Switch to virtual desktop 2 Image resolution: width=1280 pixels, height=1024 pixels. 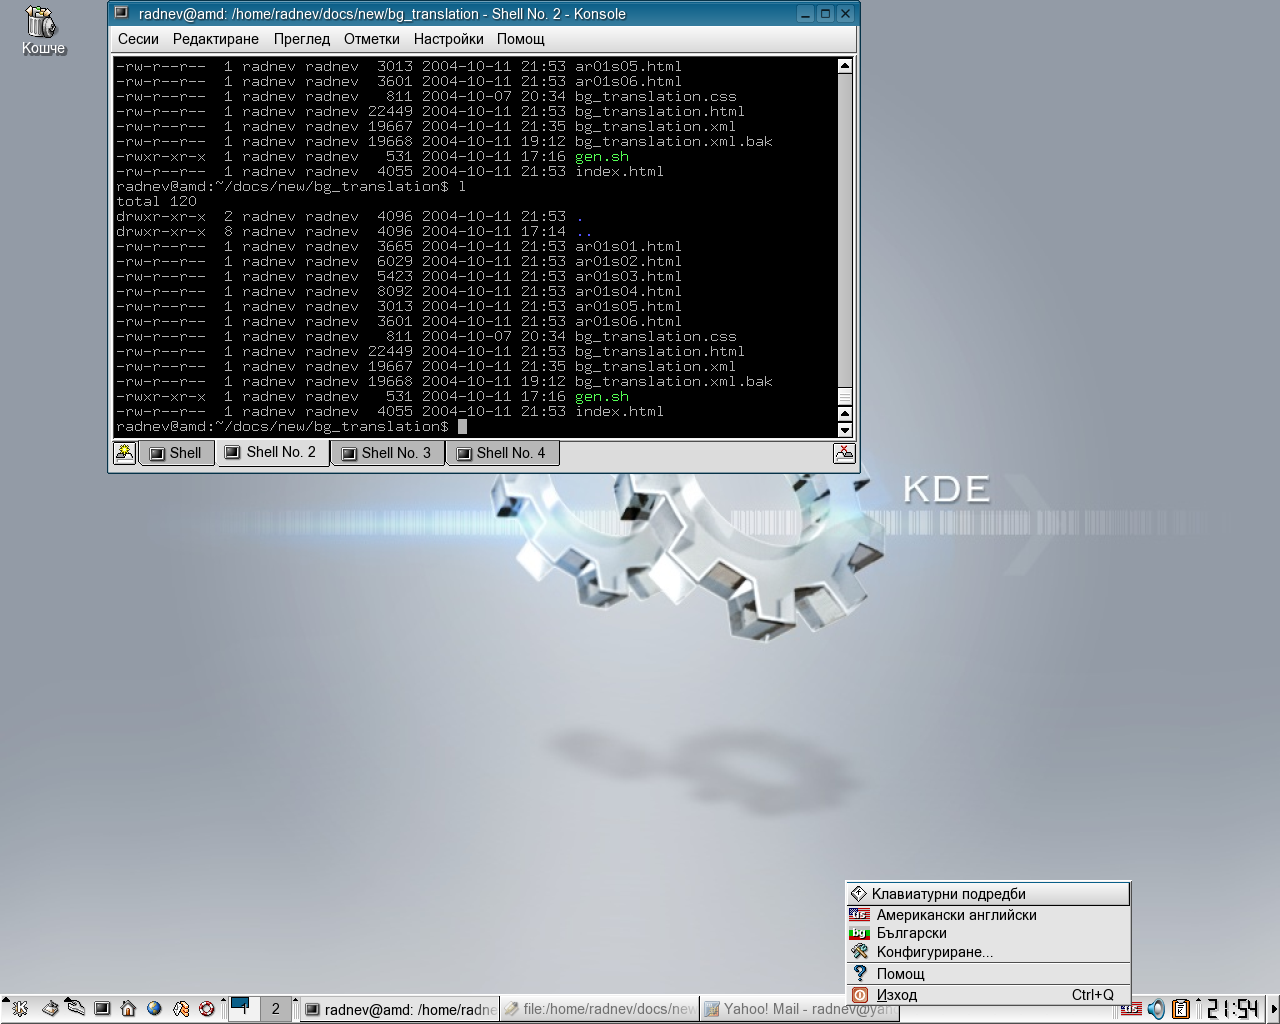[275, 1009]
